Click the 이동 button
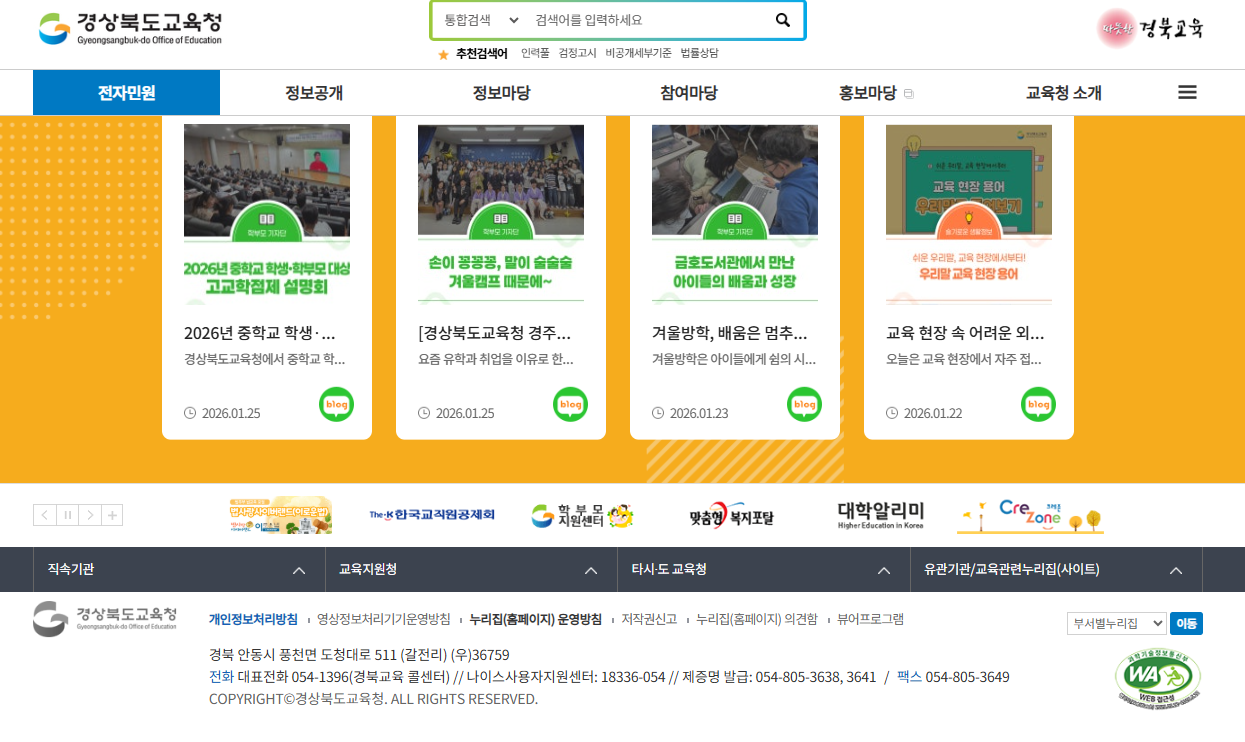The image size is (1245, 742). [1186, 623]
